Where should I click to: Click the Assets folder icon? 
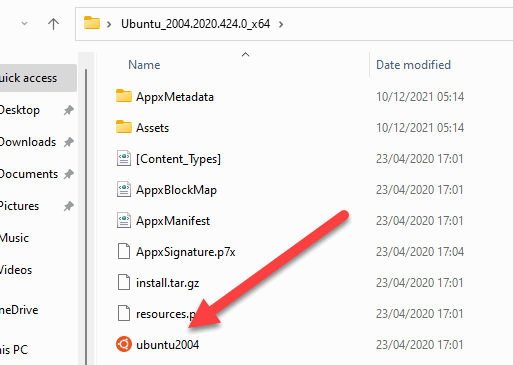(124, 127)
